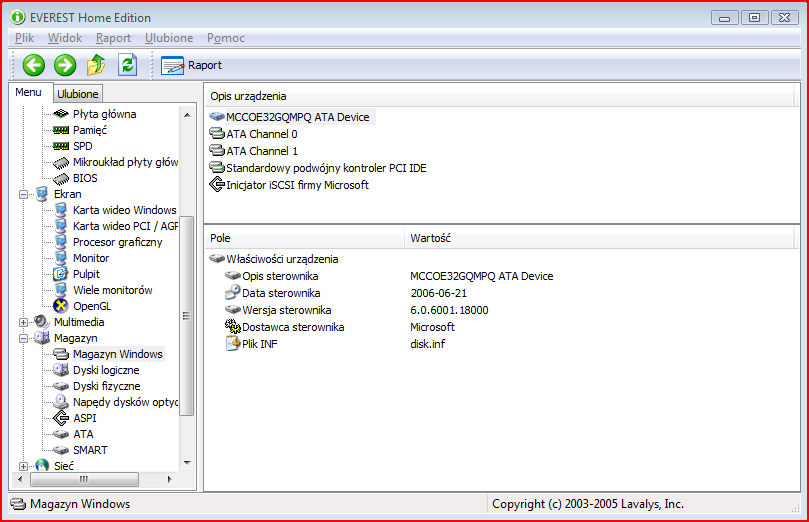Collapse the Magazyn tree node
809x522 pixels.
coord(23,338)
